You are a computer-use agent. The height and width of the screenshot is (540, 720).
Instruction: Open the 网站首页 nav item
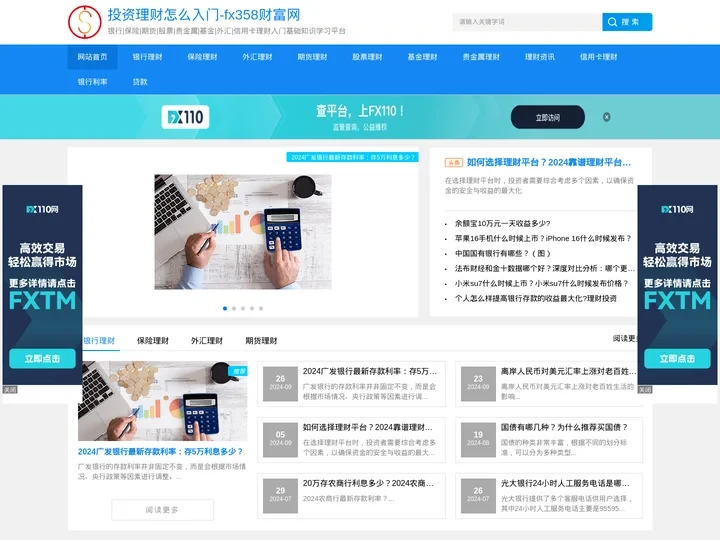(x=92, y=57)
